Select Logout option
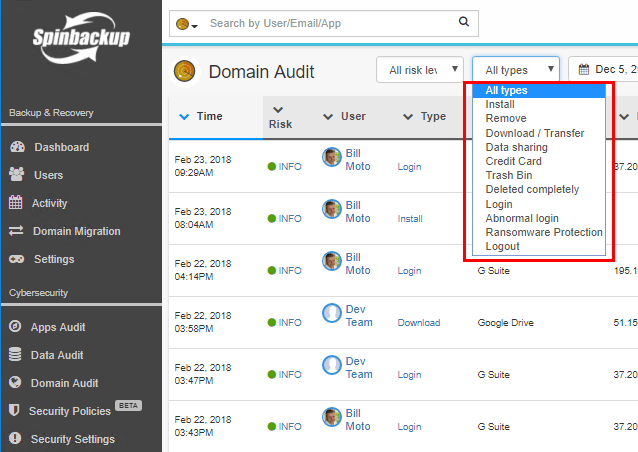The image size is (638, 452). (x=539, y=247)
